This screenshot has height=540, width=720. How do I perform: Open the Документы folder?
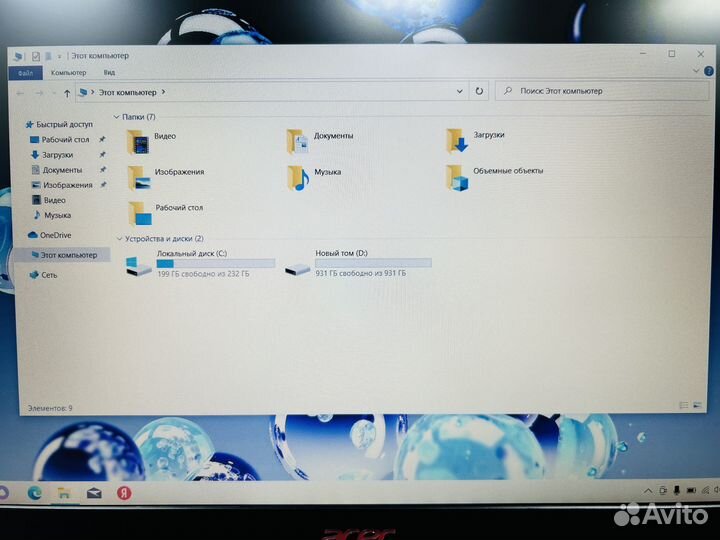320,141
